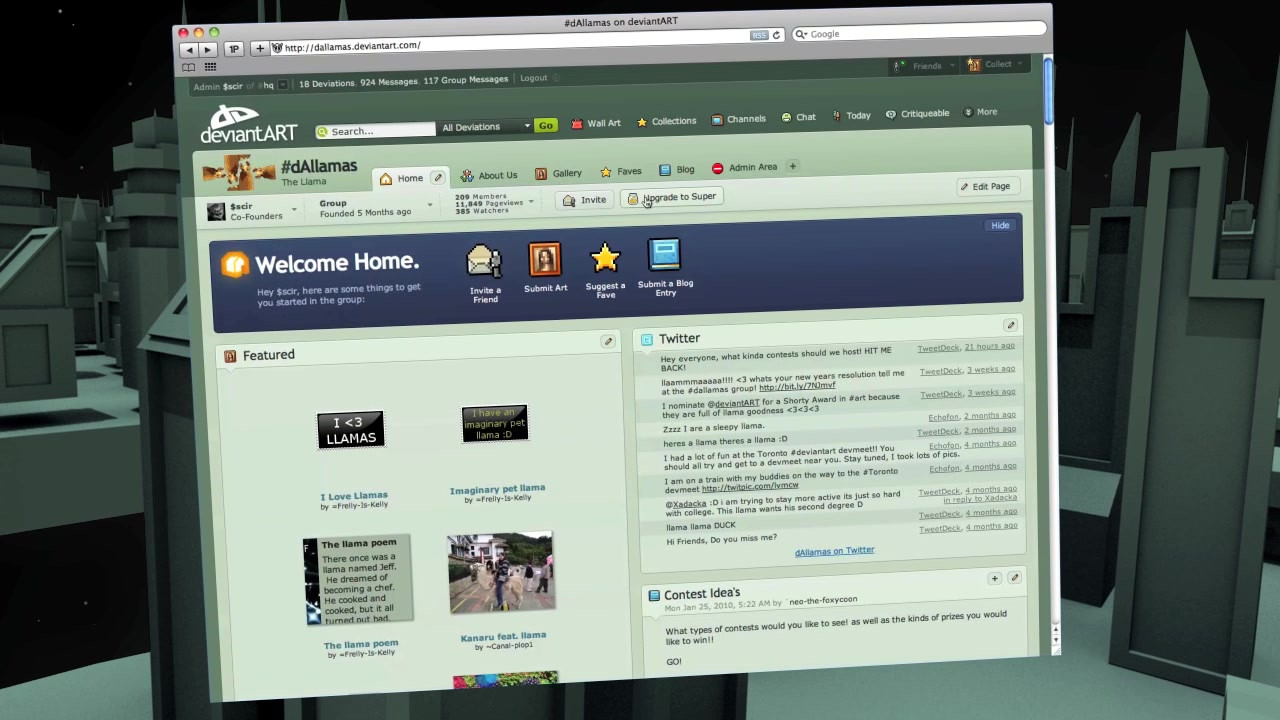Click pencil edit icon on Twitter box
The height and width of the screenshot is (720, 1280).
tap(1010, 325)
